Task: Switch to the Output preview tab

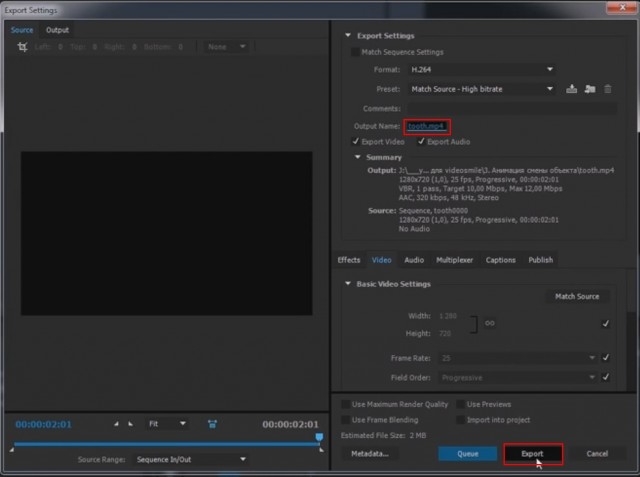Action: pyautogui.click(x=57, y=30)
